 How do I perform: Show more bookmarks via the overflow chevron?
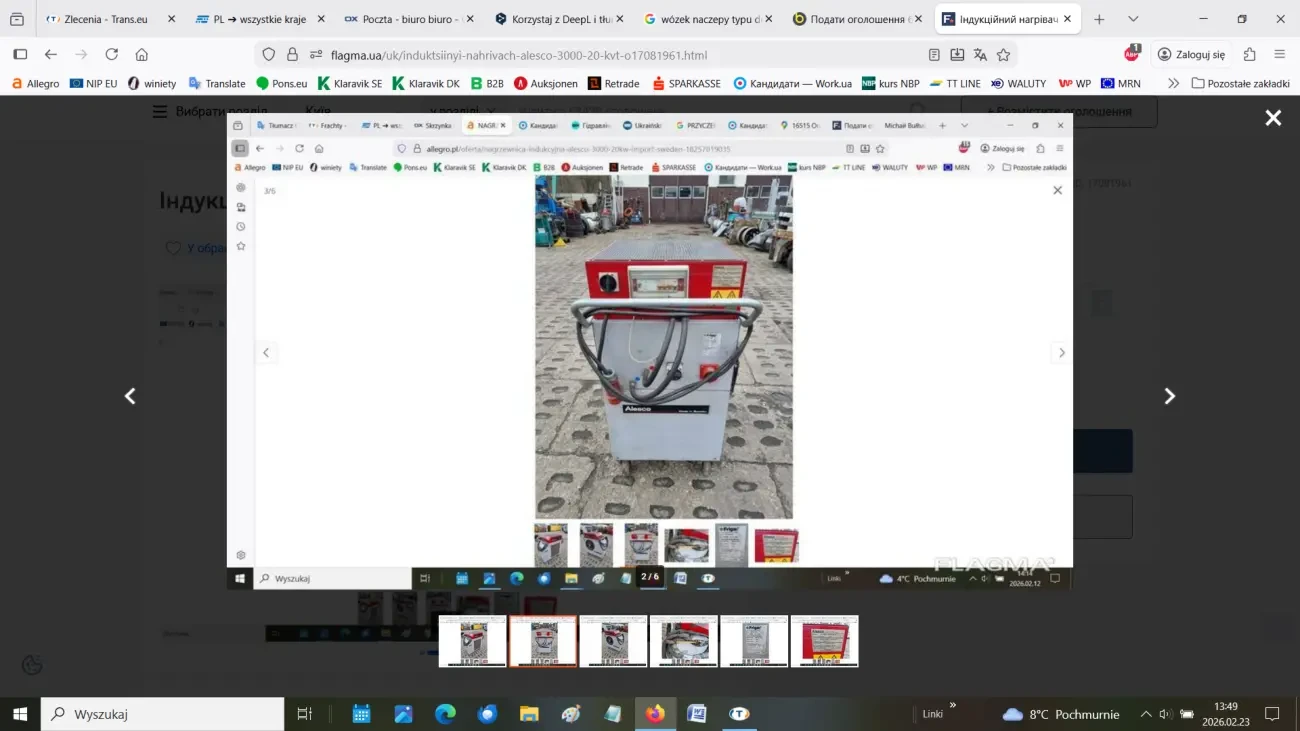(x=1173, y=84)
